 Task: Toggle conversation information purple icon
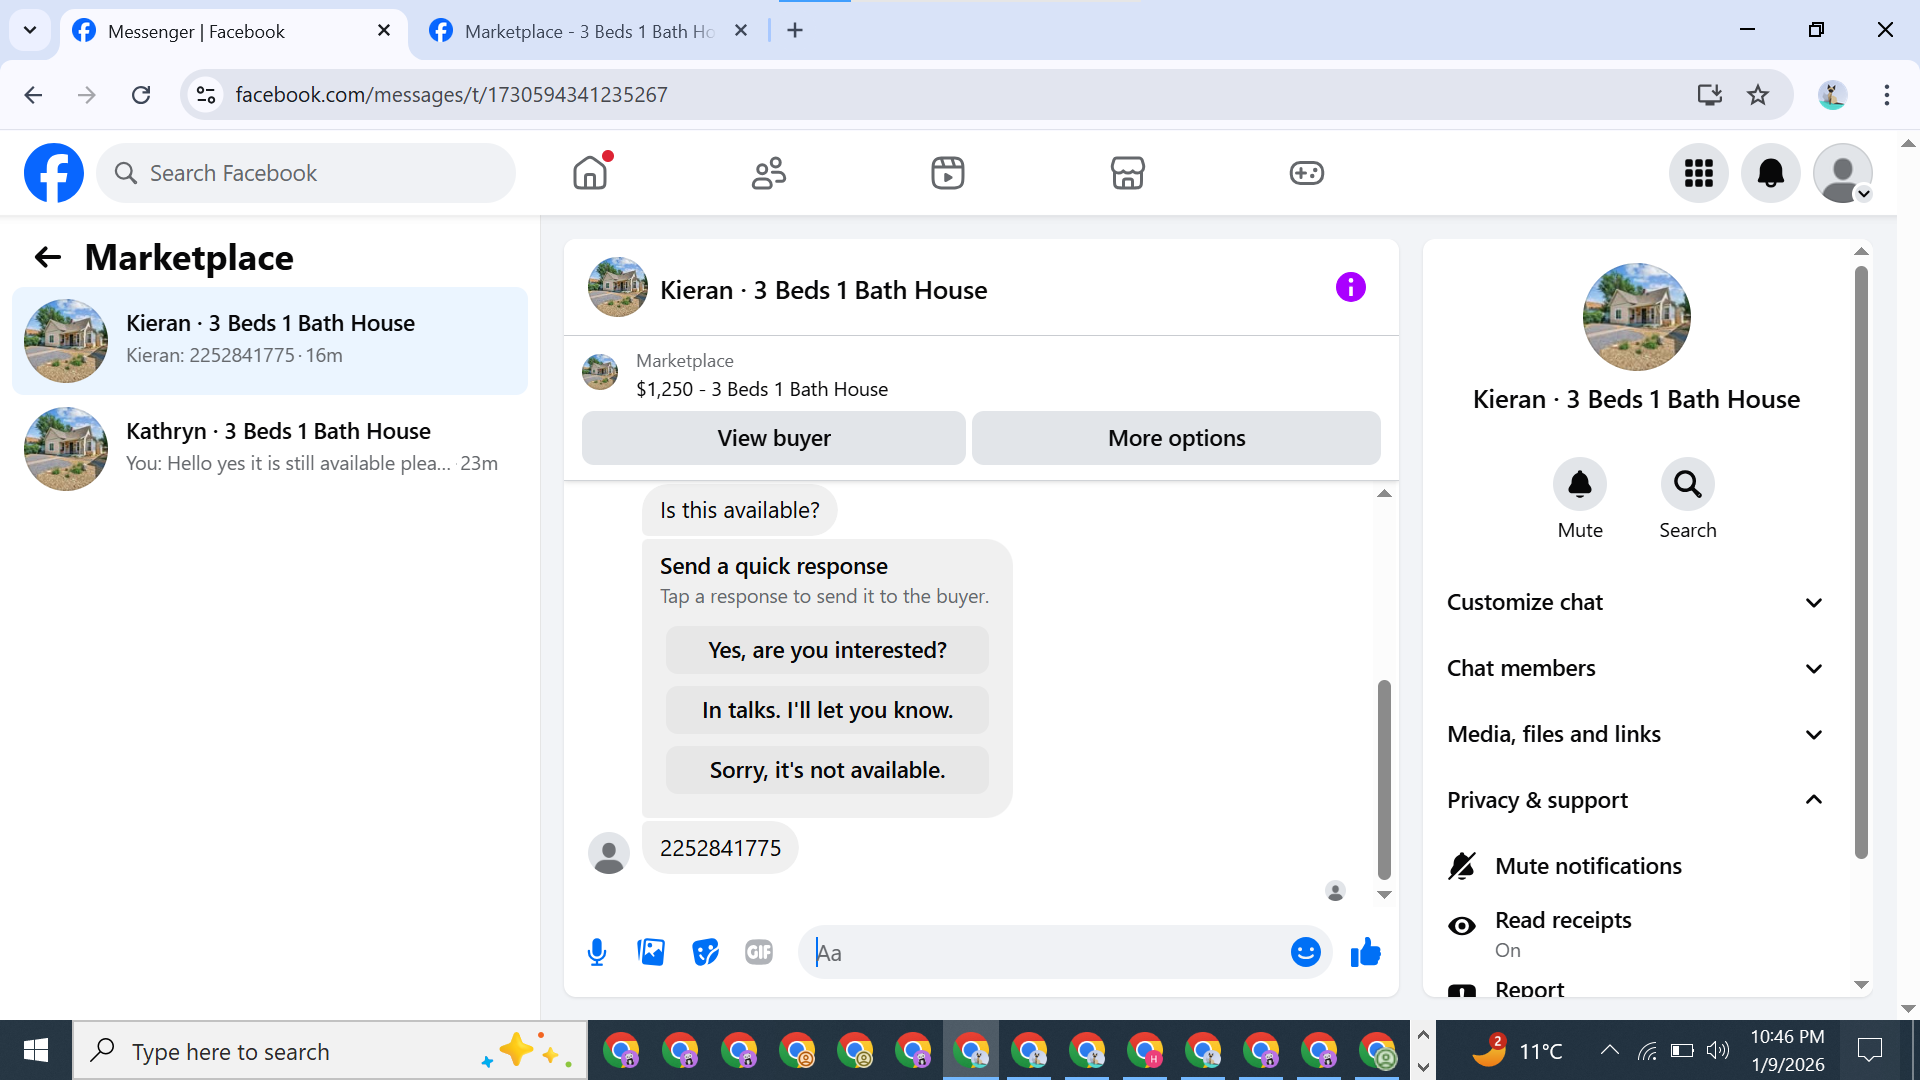click(x=1350, y=288)
